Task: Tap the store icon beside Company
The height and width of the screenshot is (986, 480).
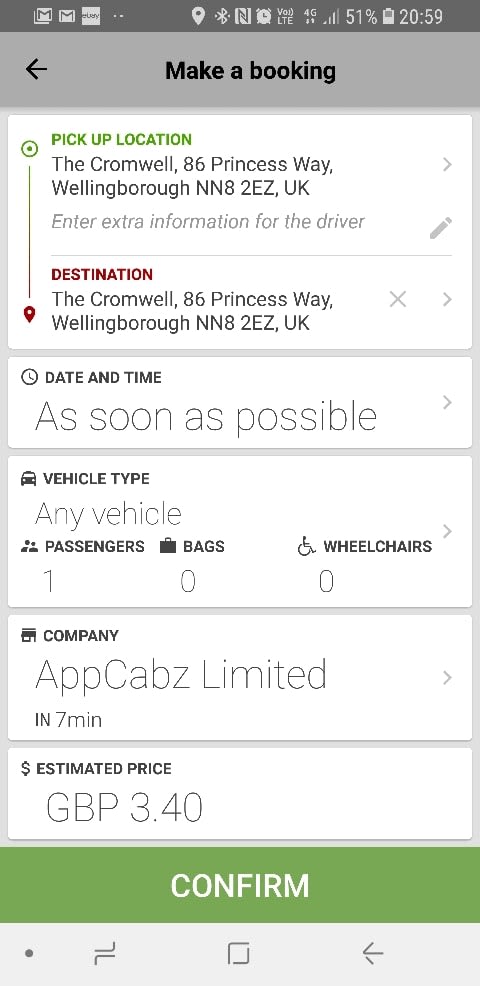Action: pyautogui.click(x=28, y=636)
